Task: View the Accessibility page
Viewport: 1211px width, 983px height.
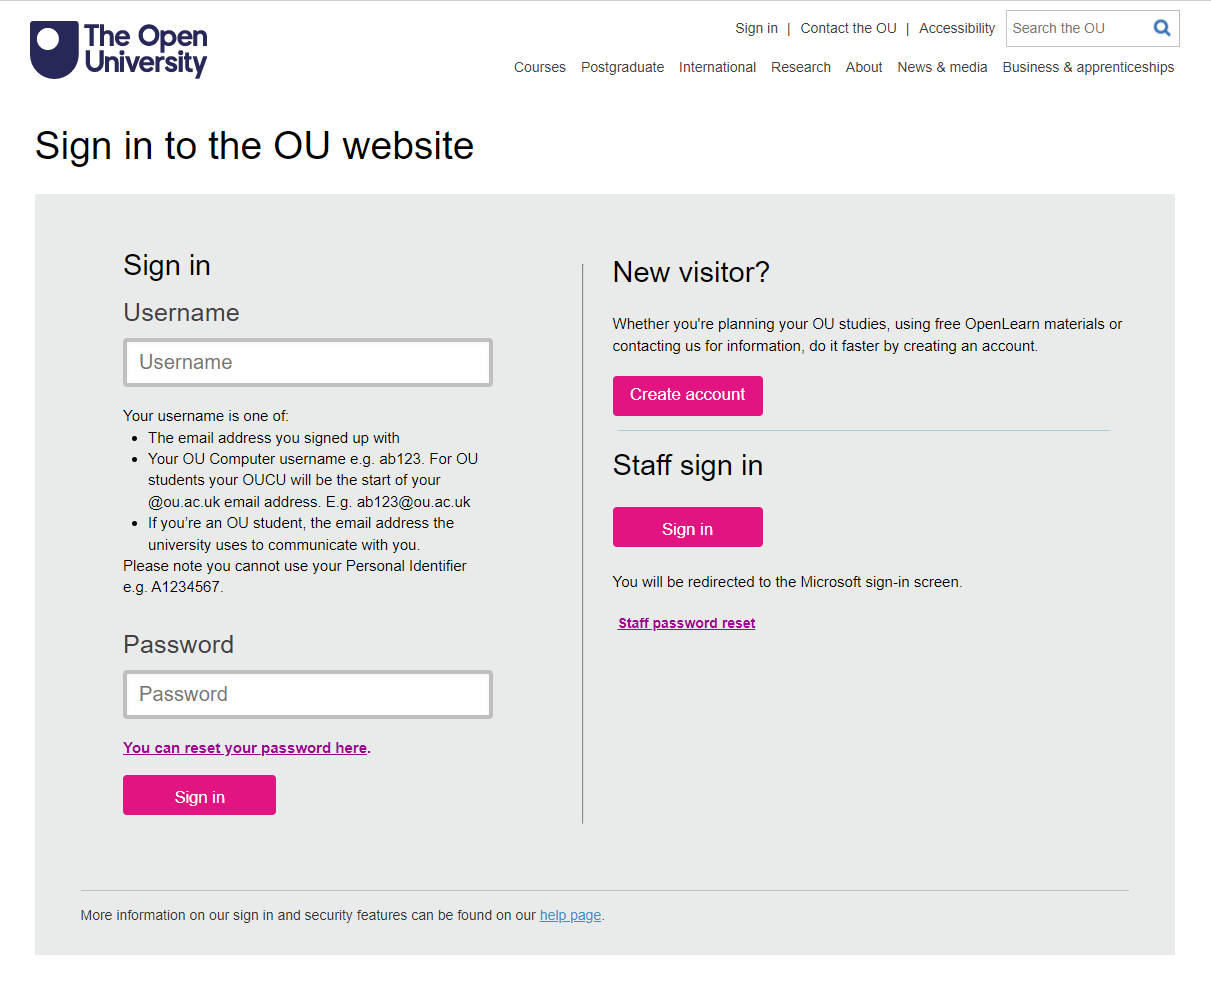Action: click(x=956, y=28)
